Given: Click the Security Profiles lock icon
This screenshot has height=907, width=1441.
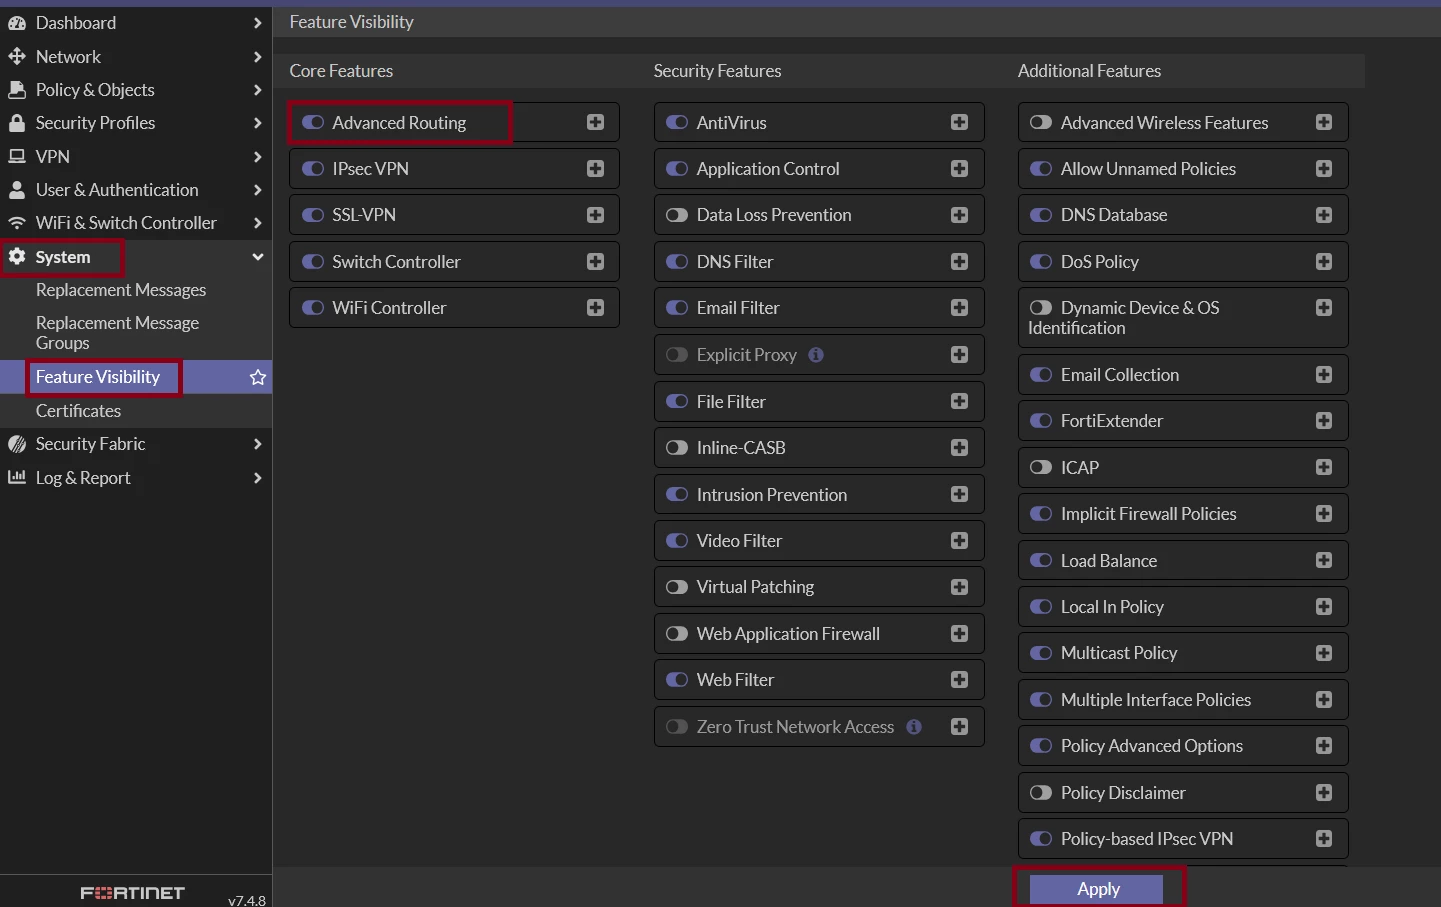Looking at the screenshot, I should pyautogui.click(x=17, y=123).
